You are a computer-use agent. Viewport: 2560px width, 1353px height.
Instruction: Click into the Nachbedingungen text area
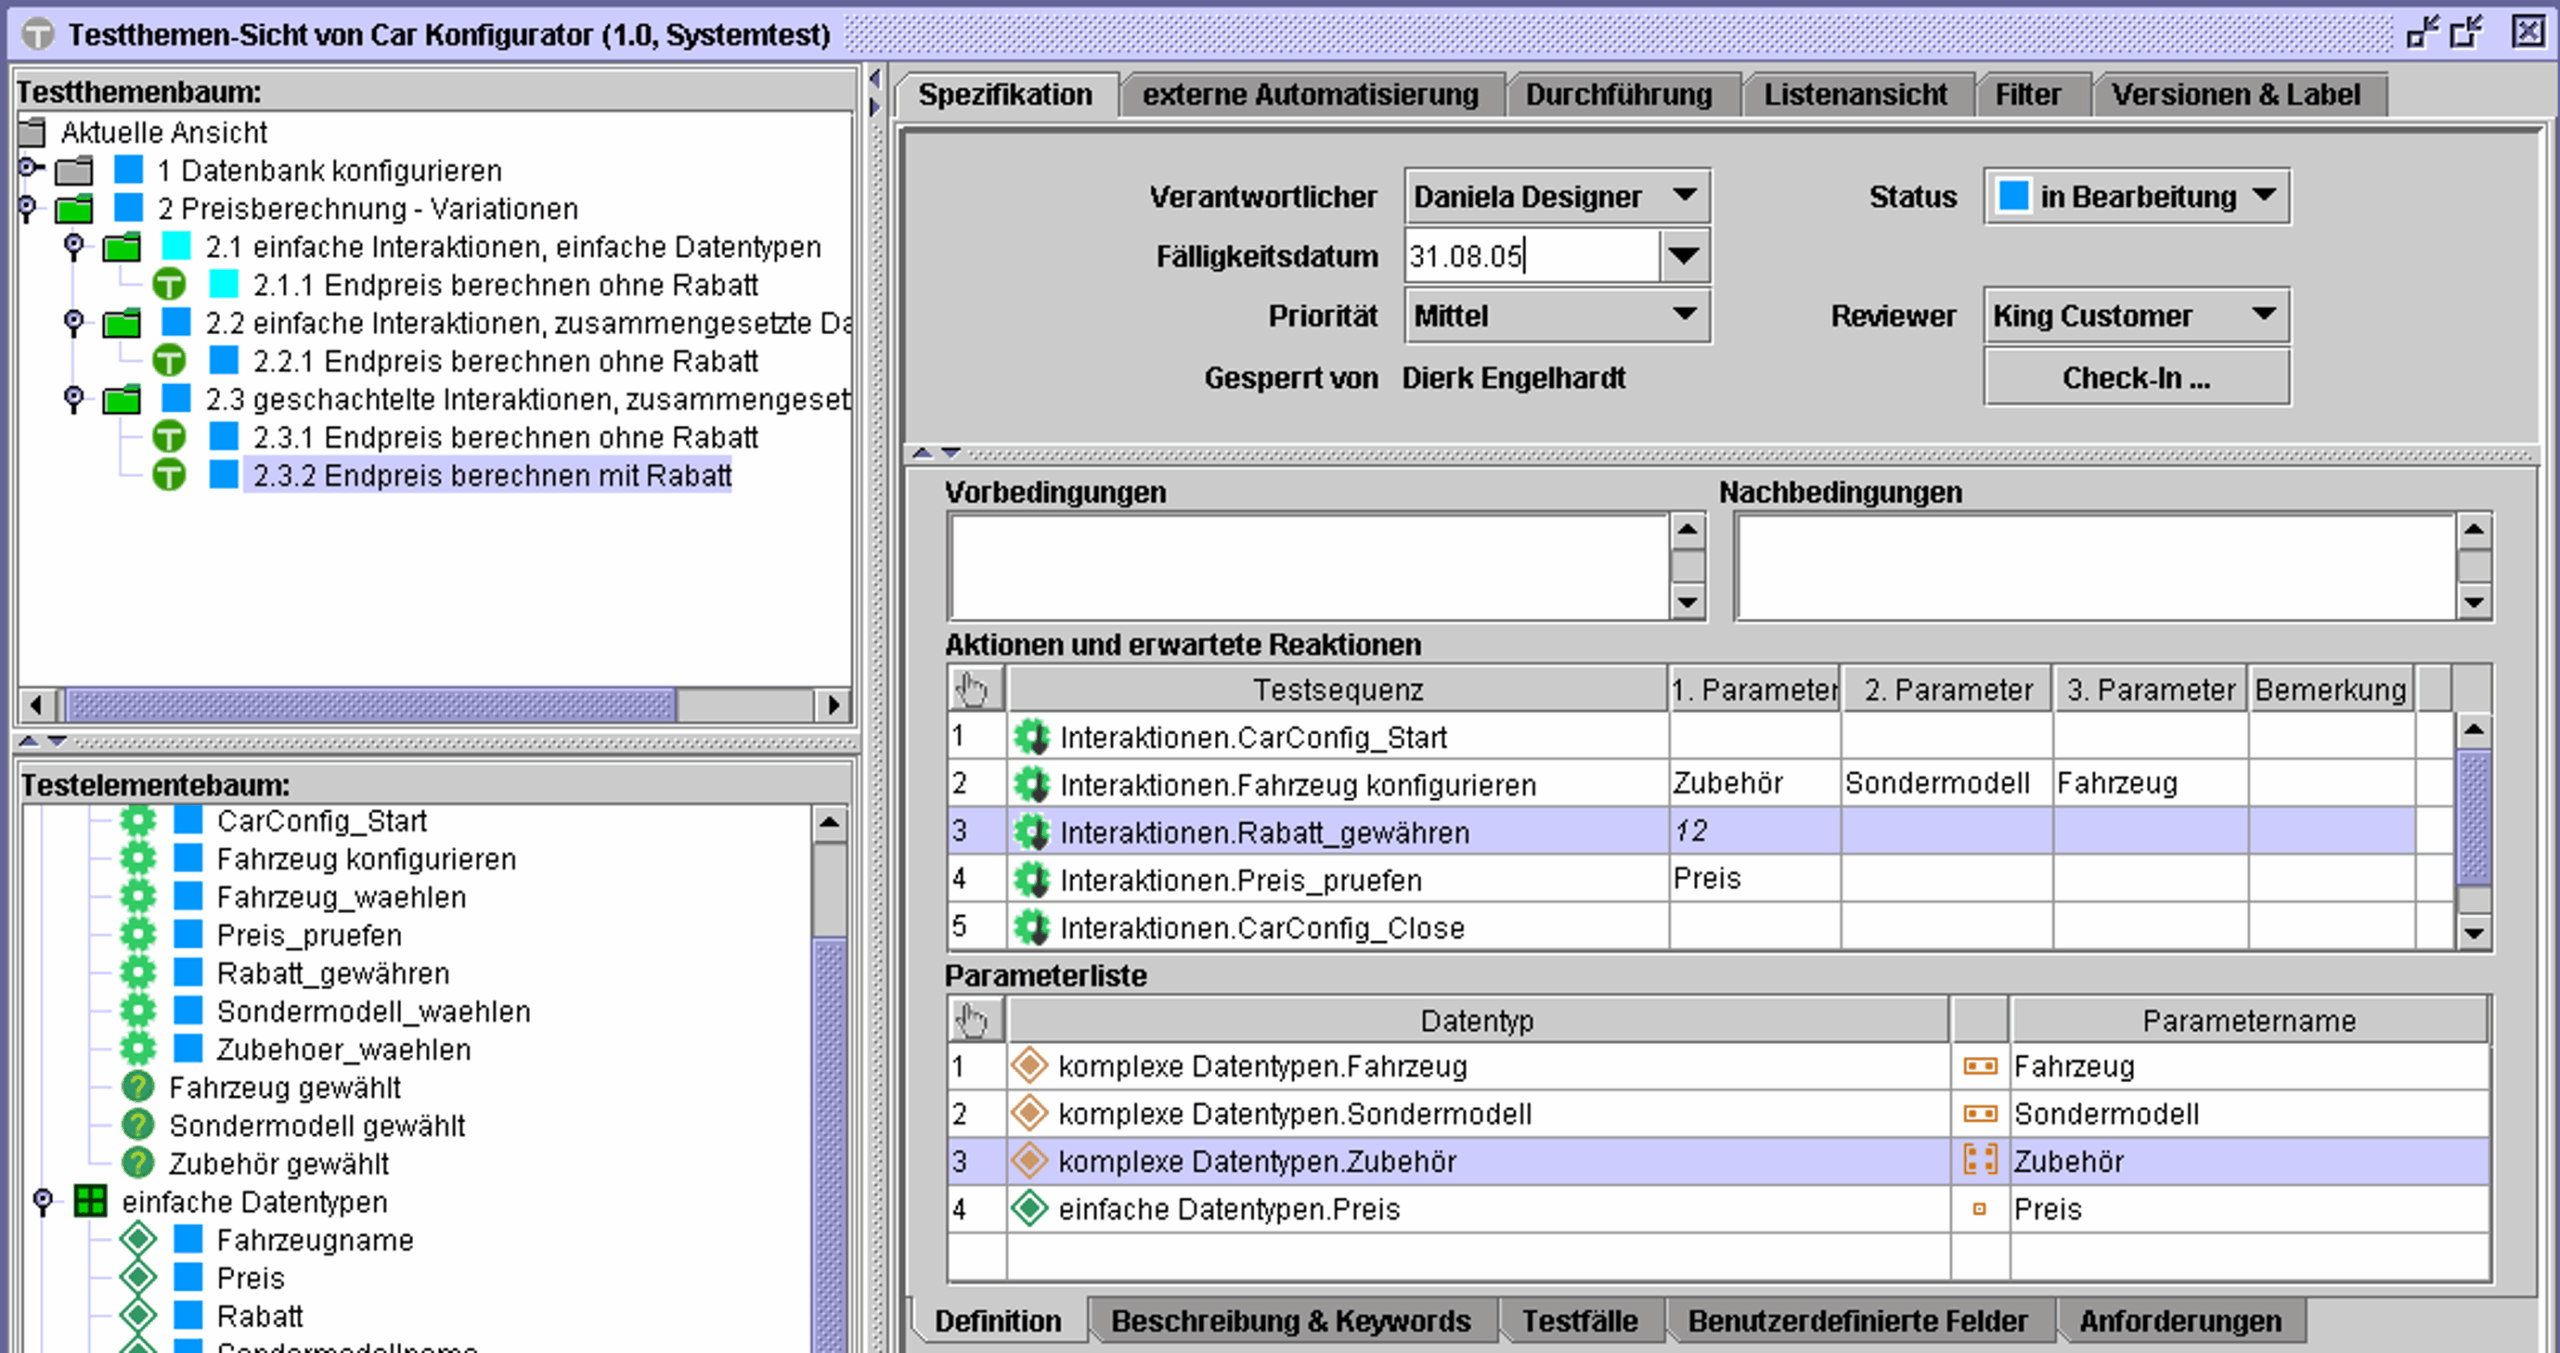coord(2096,566)
